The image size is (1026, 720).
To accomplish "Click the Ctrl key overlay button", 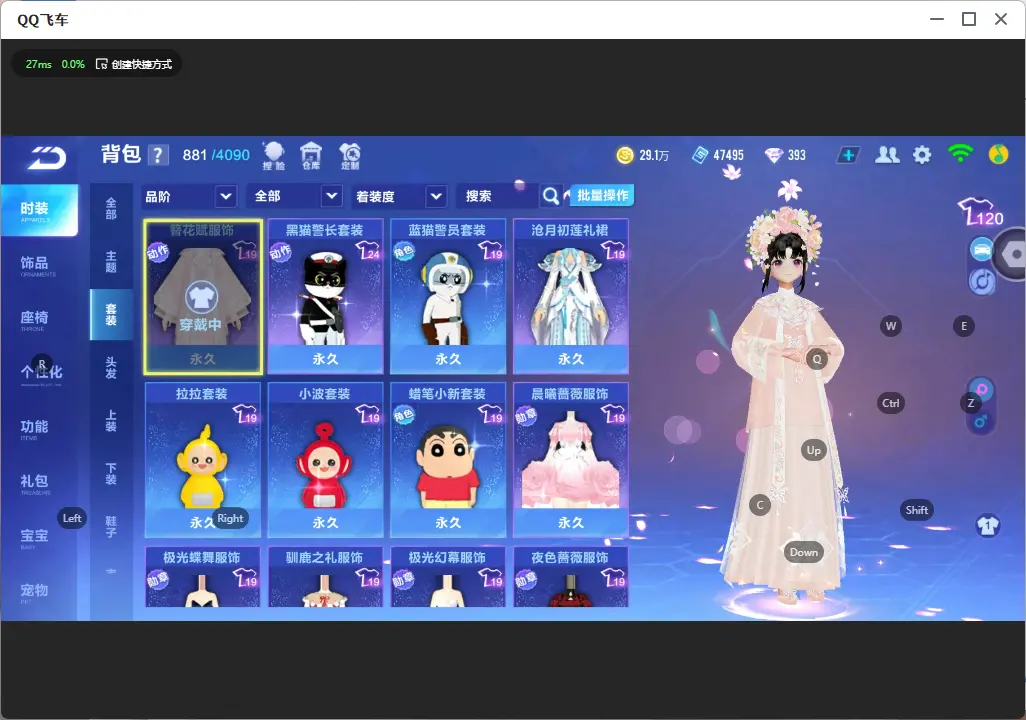I will [x=891, y=403].
